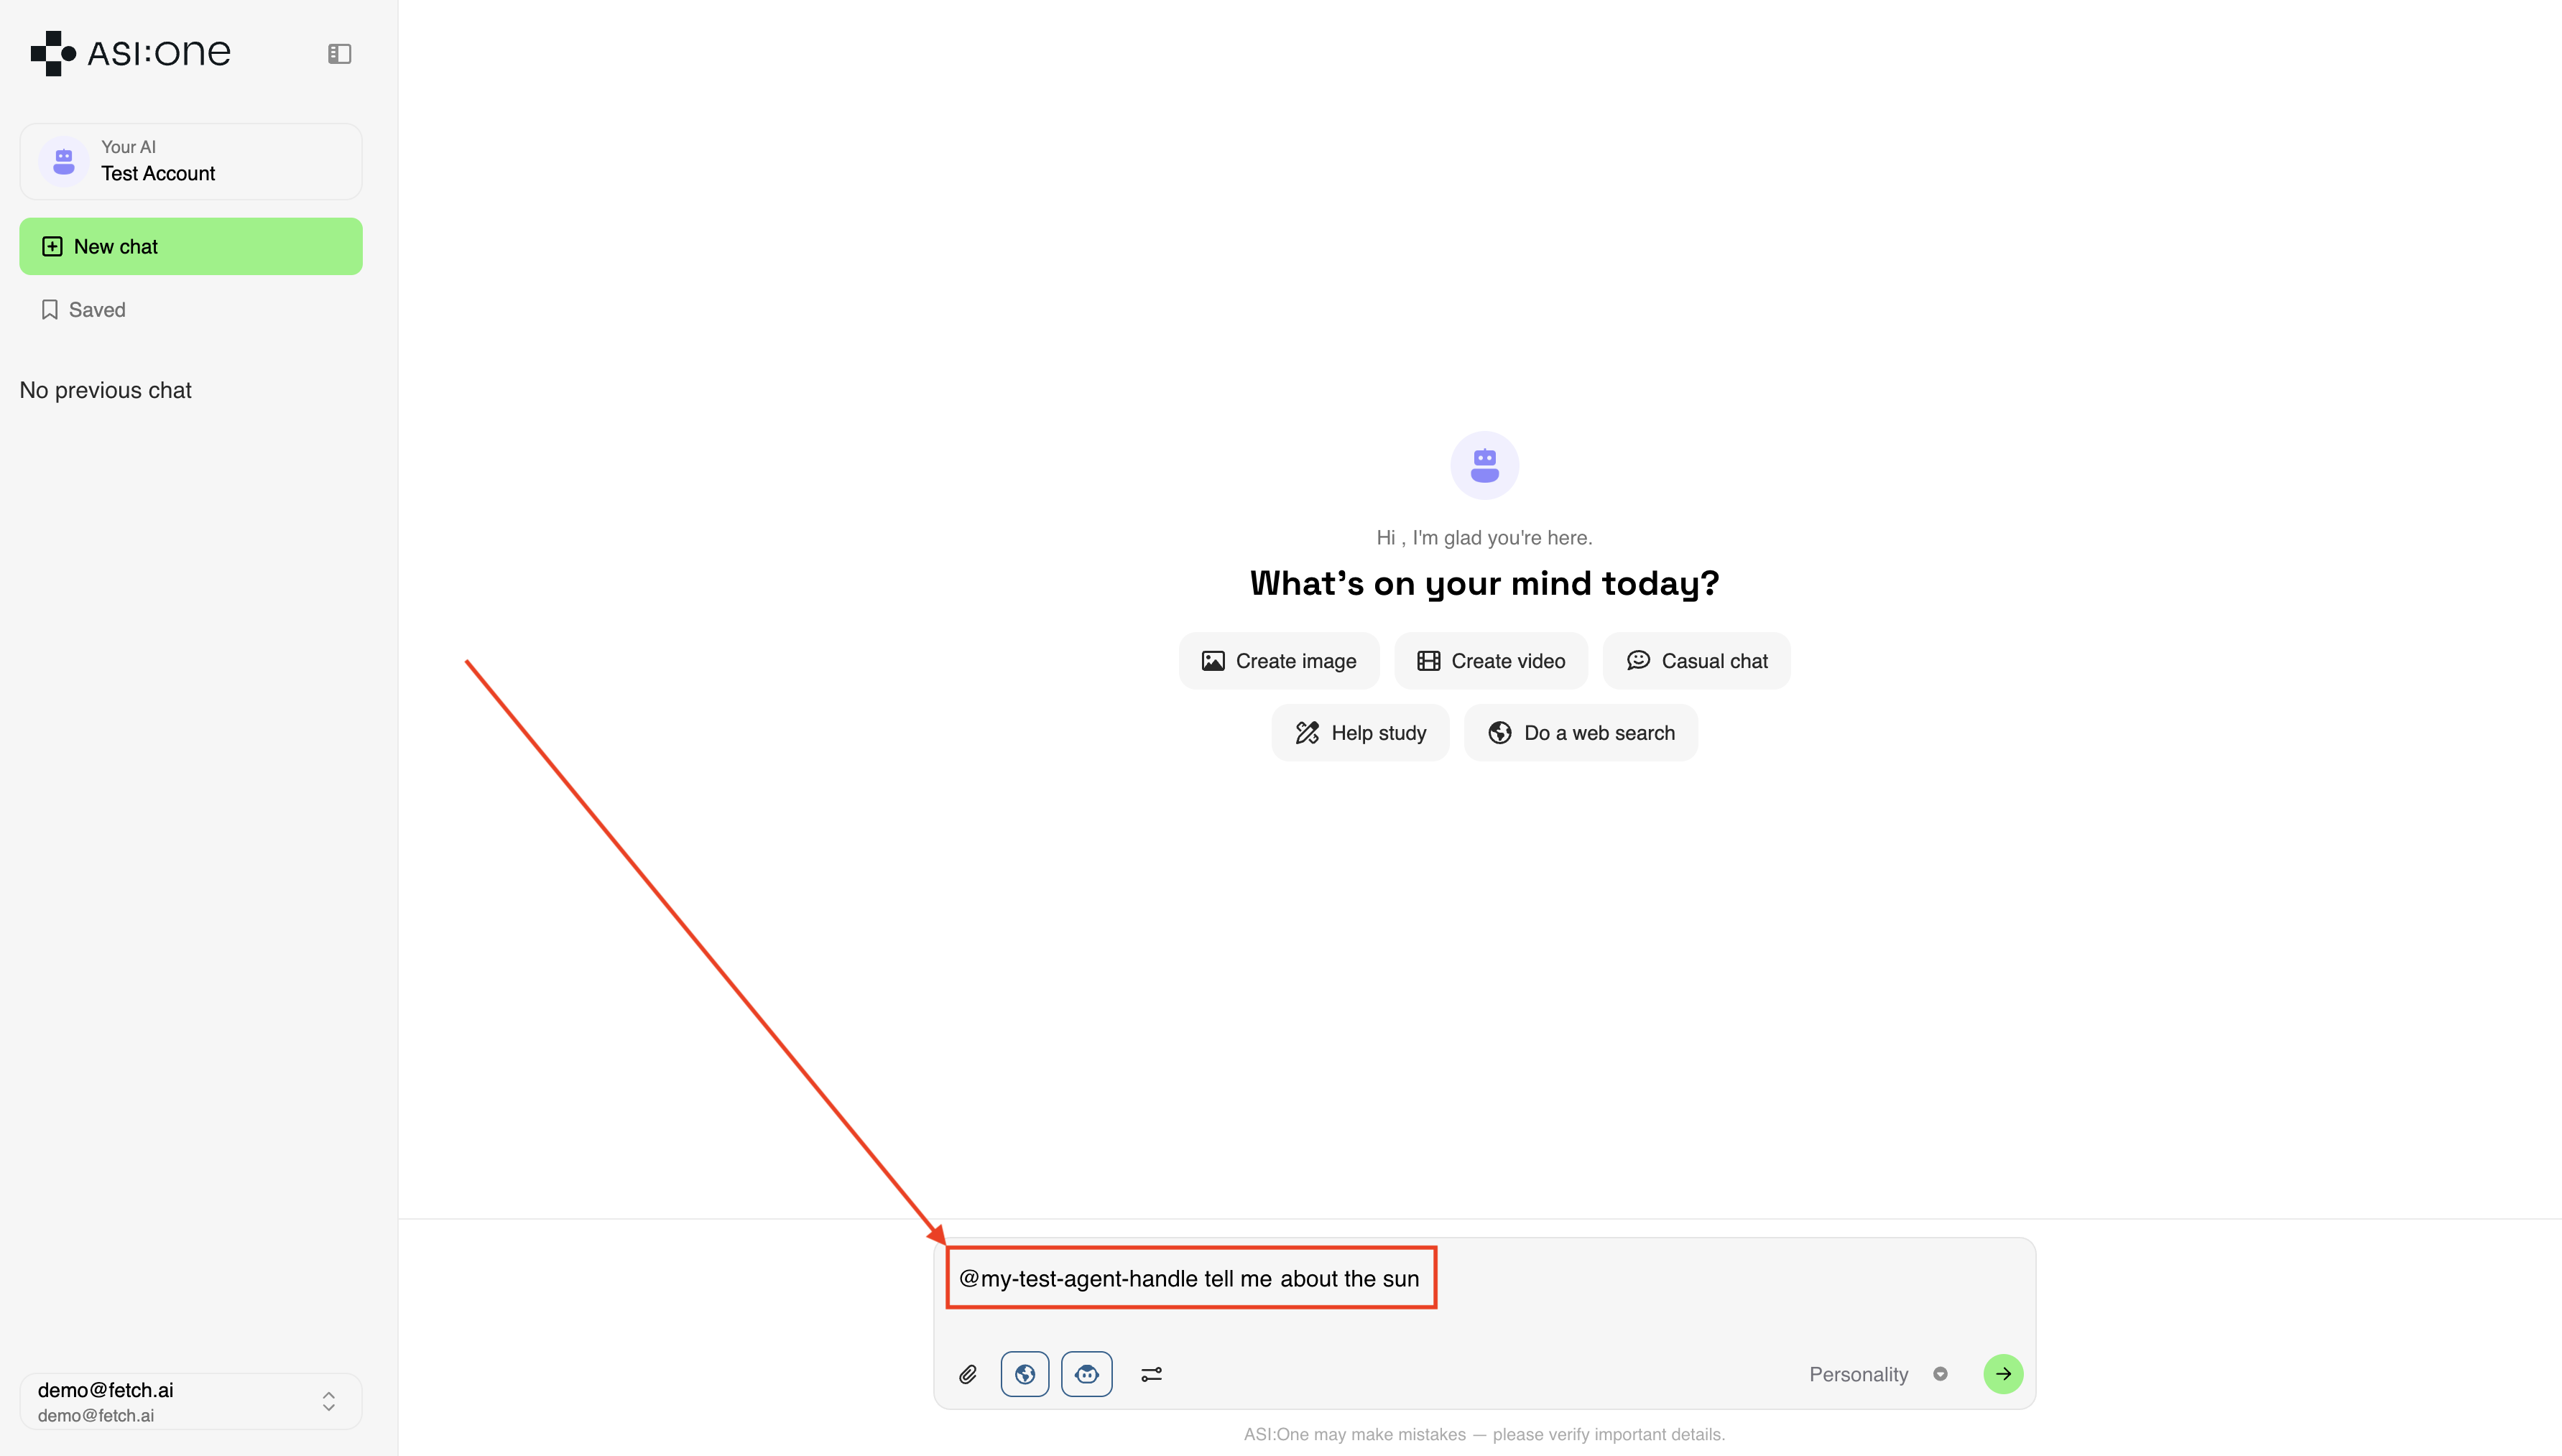Screen dimensions: 2562x1456
Task: Click the Saved bookmark icon
Action: [49, 310]
